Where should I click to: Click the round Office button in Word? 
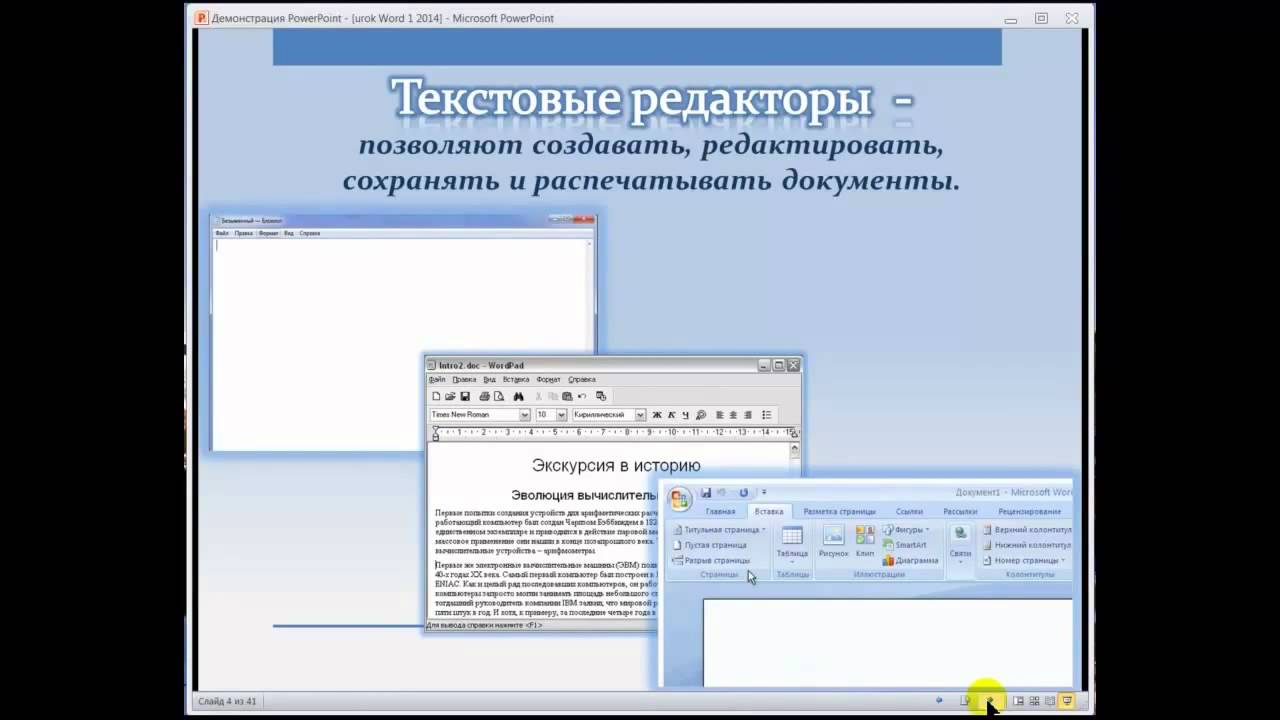click(680, 499)
